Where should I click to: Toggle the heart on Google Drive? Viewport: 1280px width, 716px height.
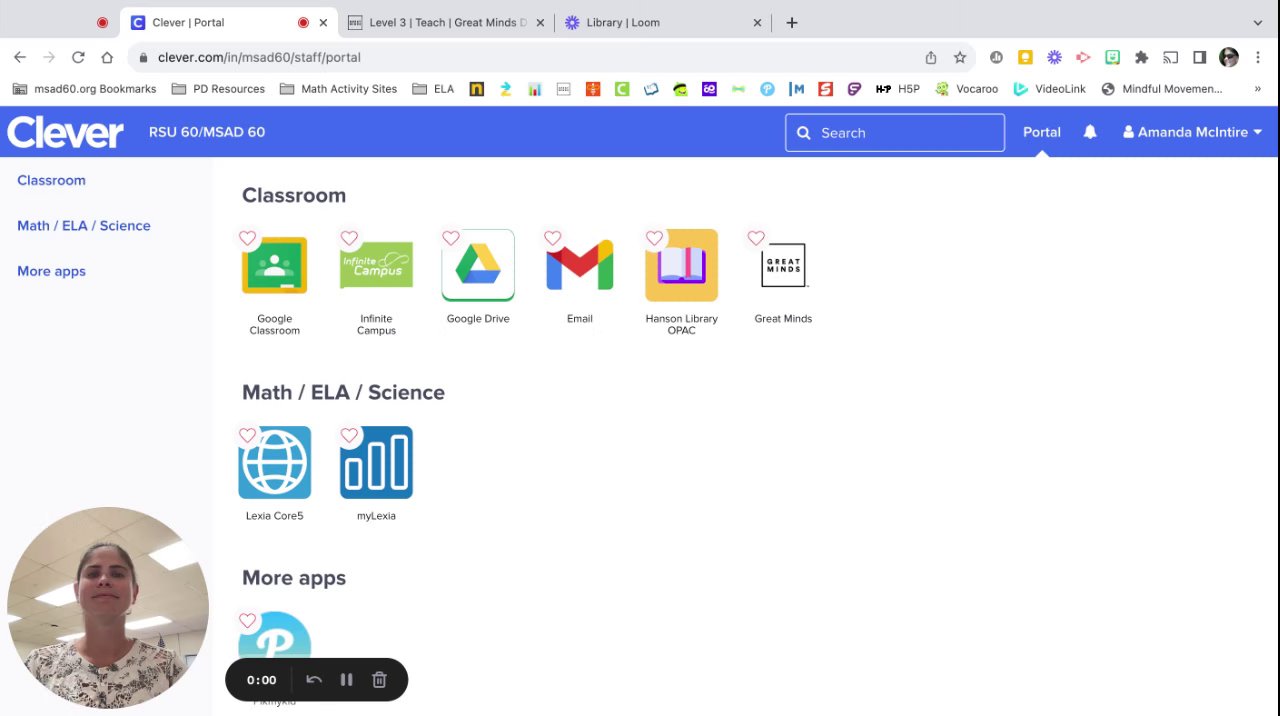coord(451,238)
